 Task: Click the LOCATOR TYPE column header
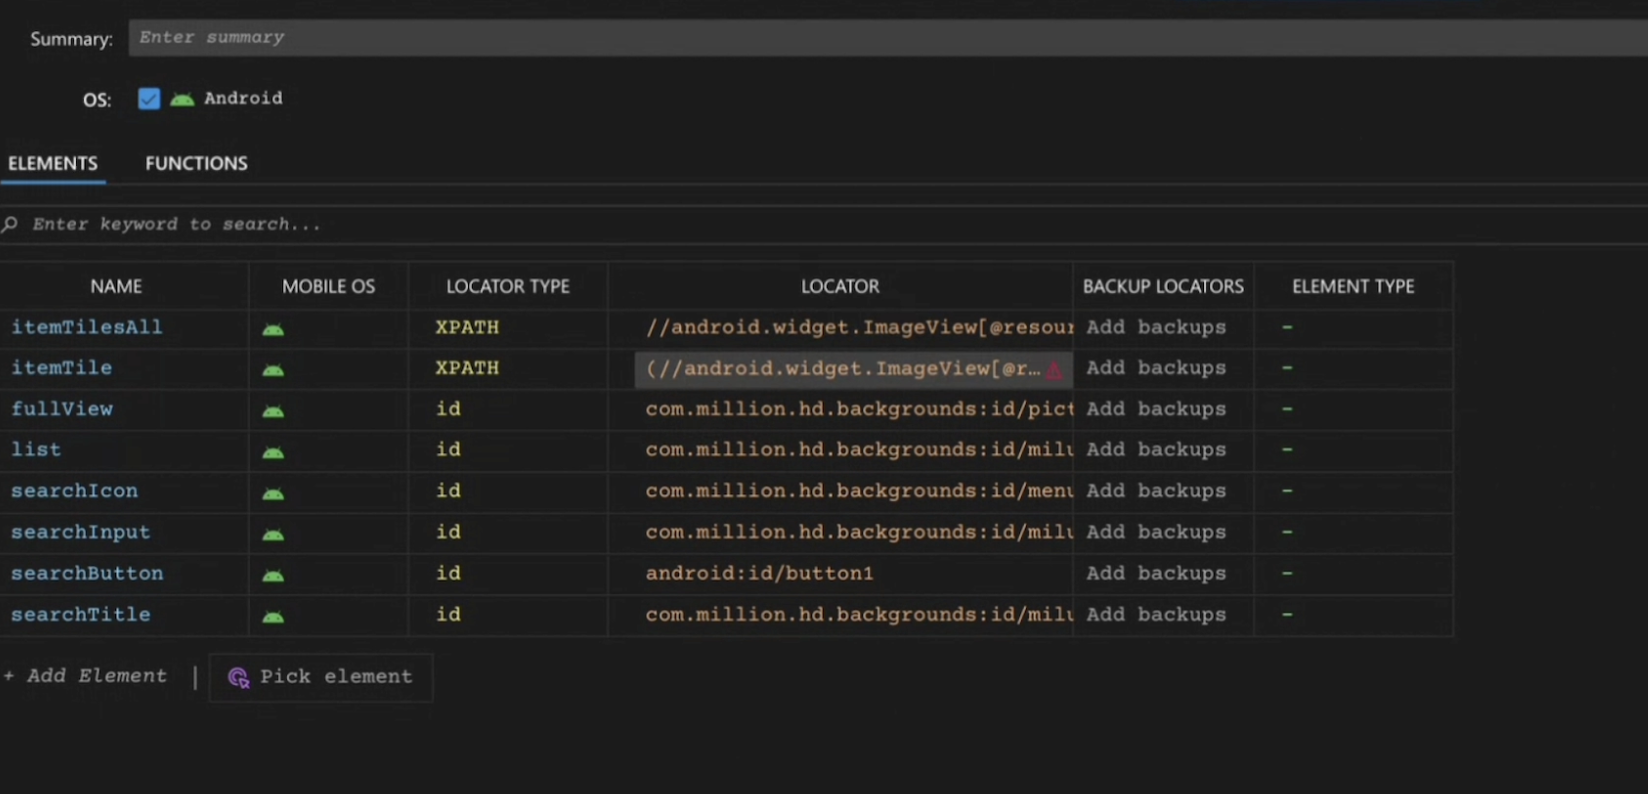508,286
